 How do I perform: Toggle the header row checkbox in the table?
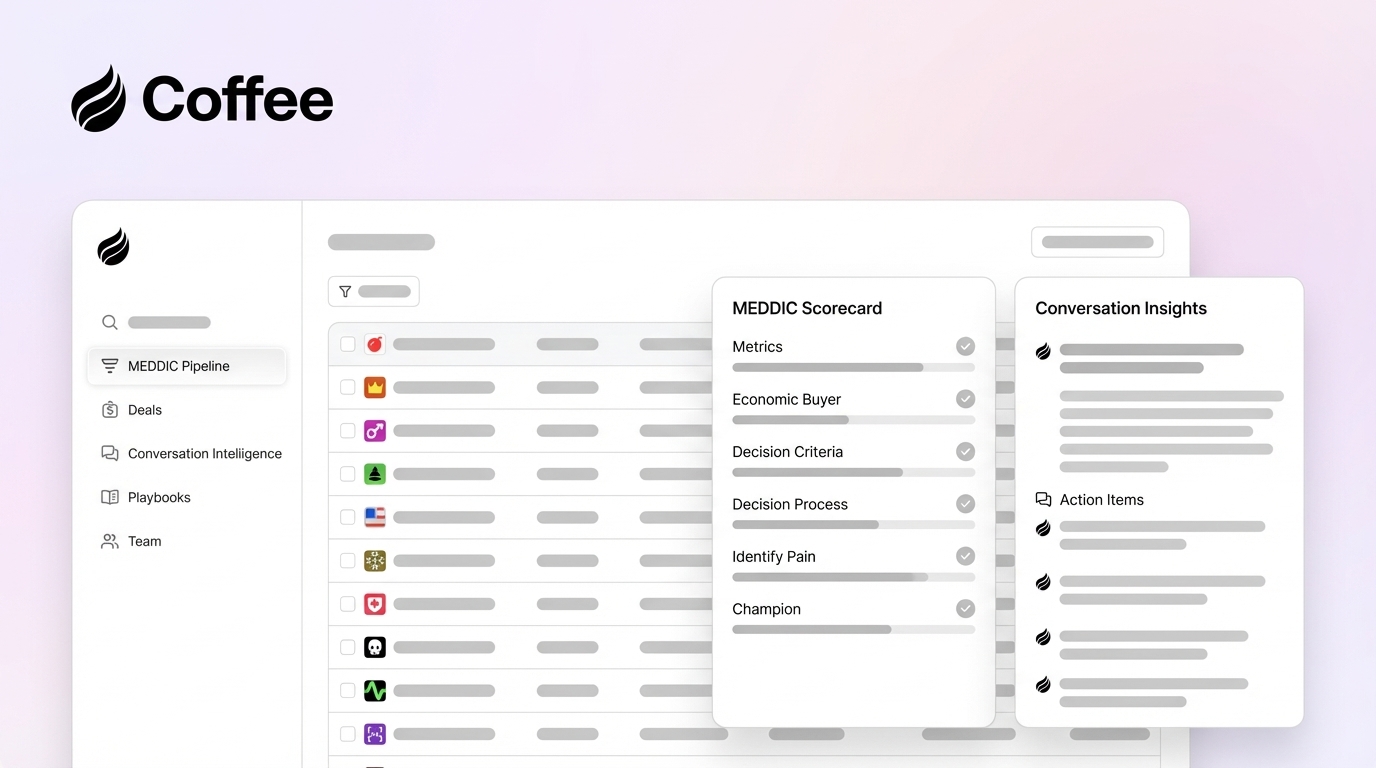click(348, 344)
